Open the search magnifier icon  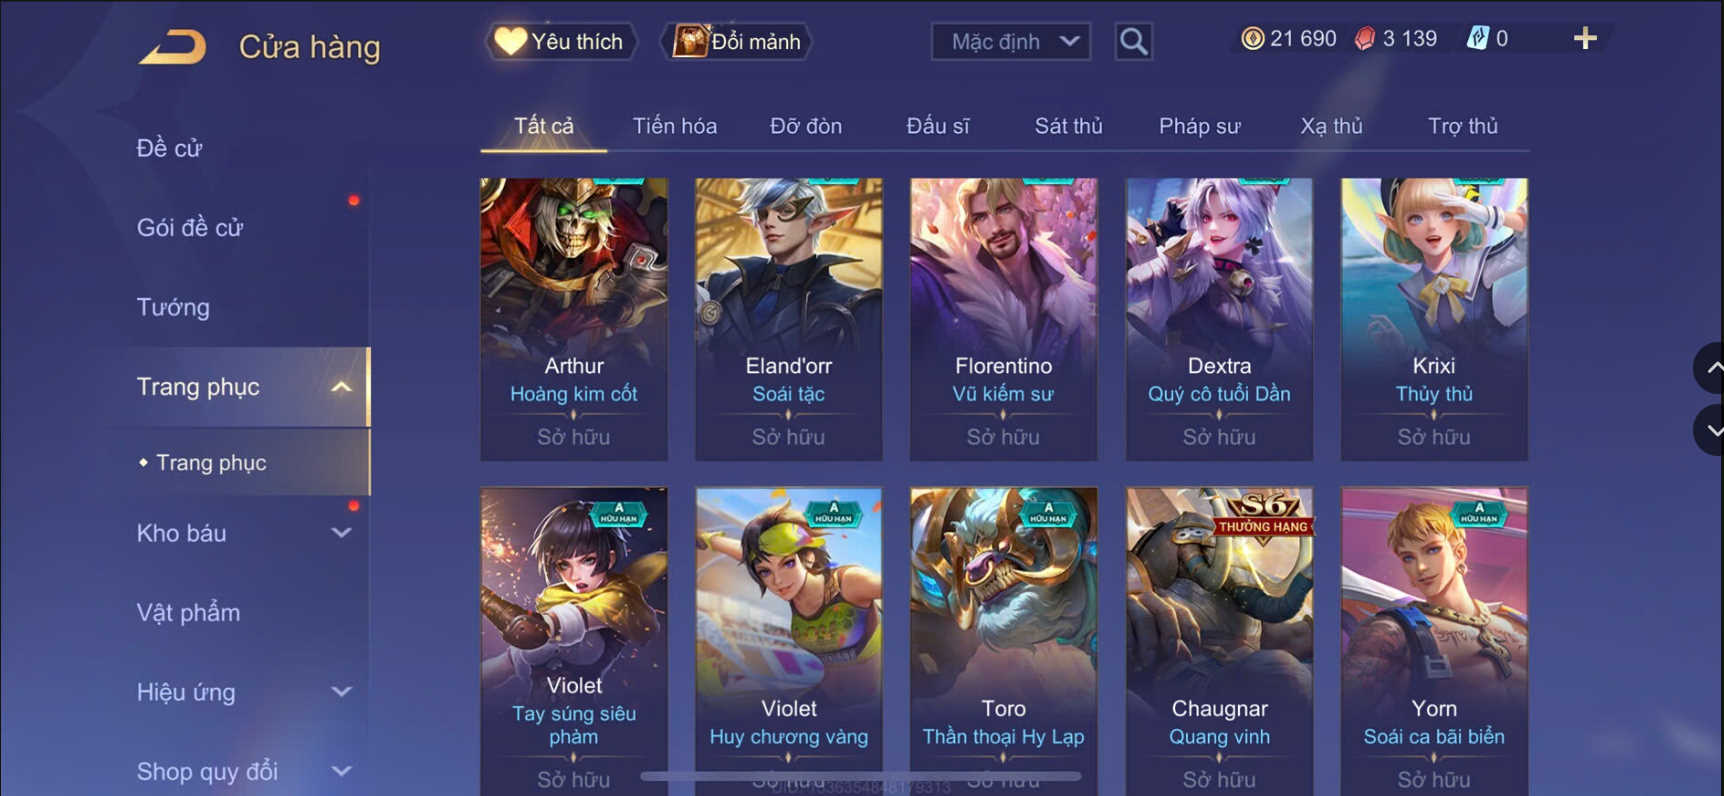click(x=1133, y=41)
